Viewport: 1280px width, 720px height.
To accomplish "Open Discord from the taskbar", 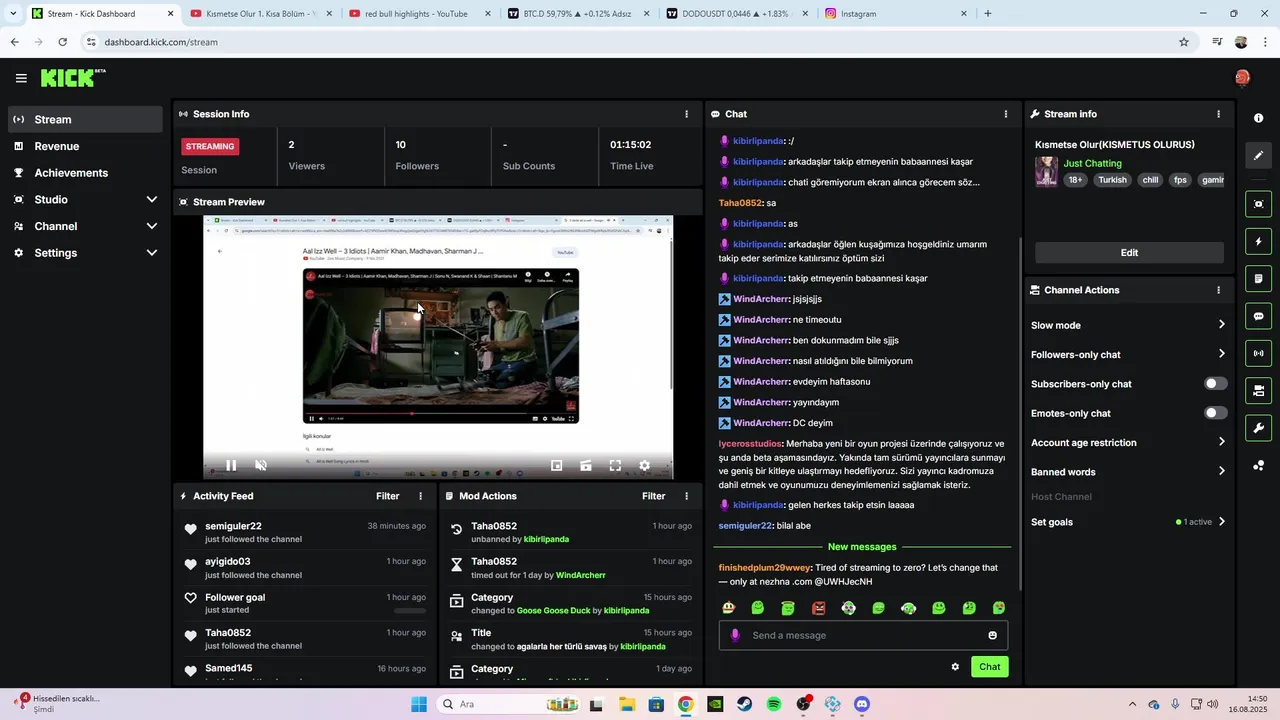I will 862,704.
